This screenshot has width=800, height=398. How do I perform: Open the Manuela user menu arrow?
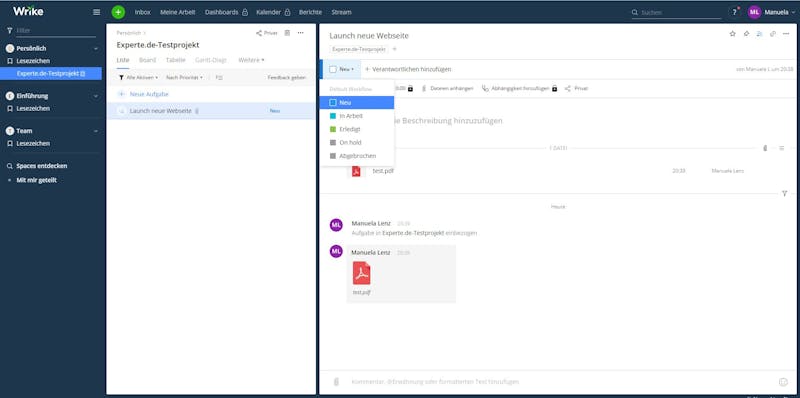pyautogui.click(x=794, y=12)
